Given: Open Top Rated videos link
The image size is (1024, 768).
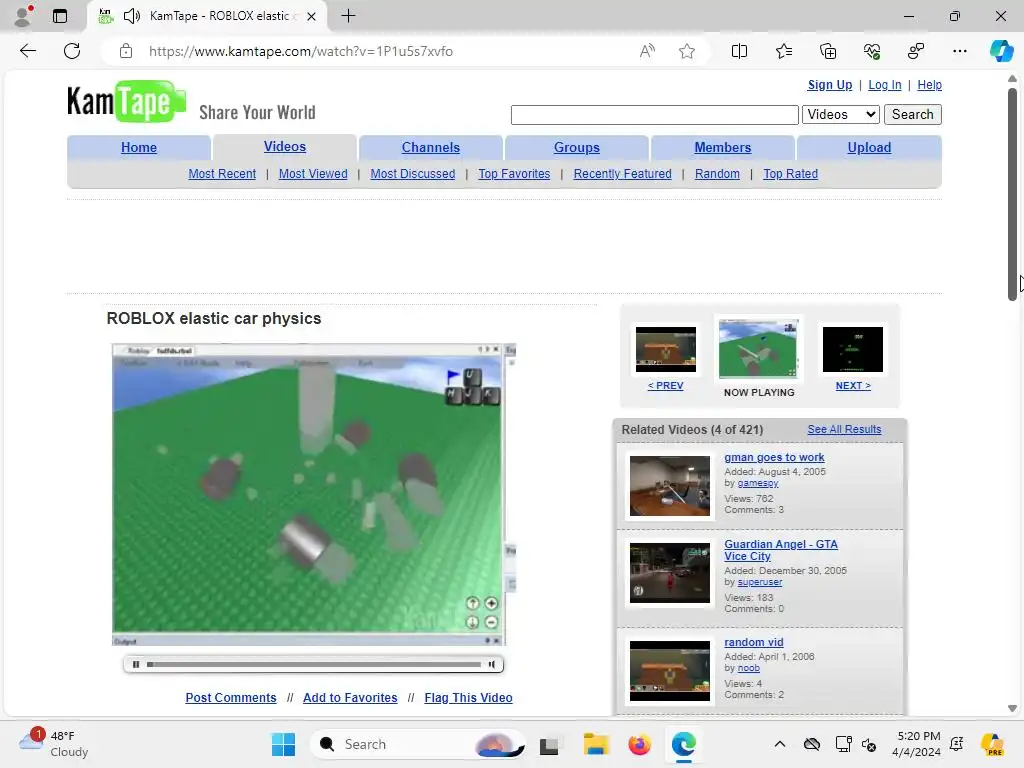Looking at the screenshot, I should click(x=790, y=174).
